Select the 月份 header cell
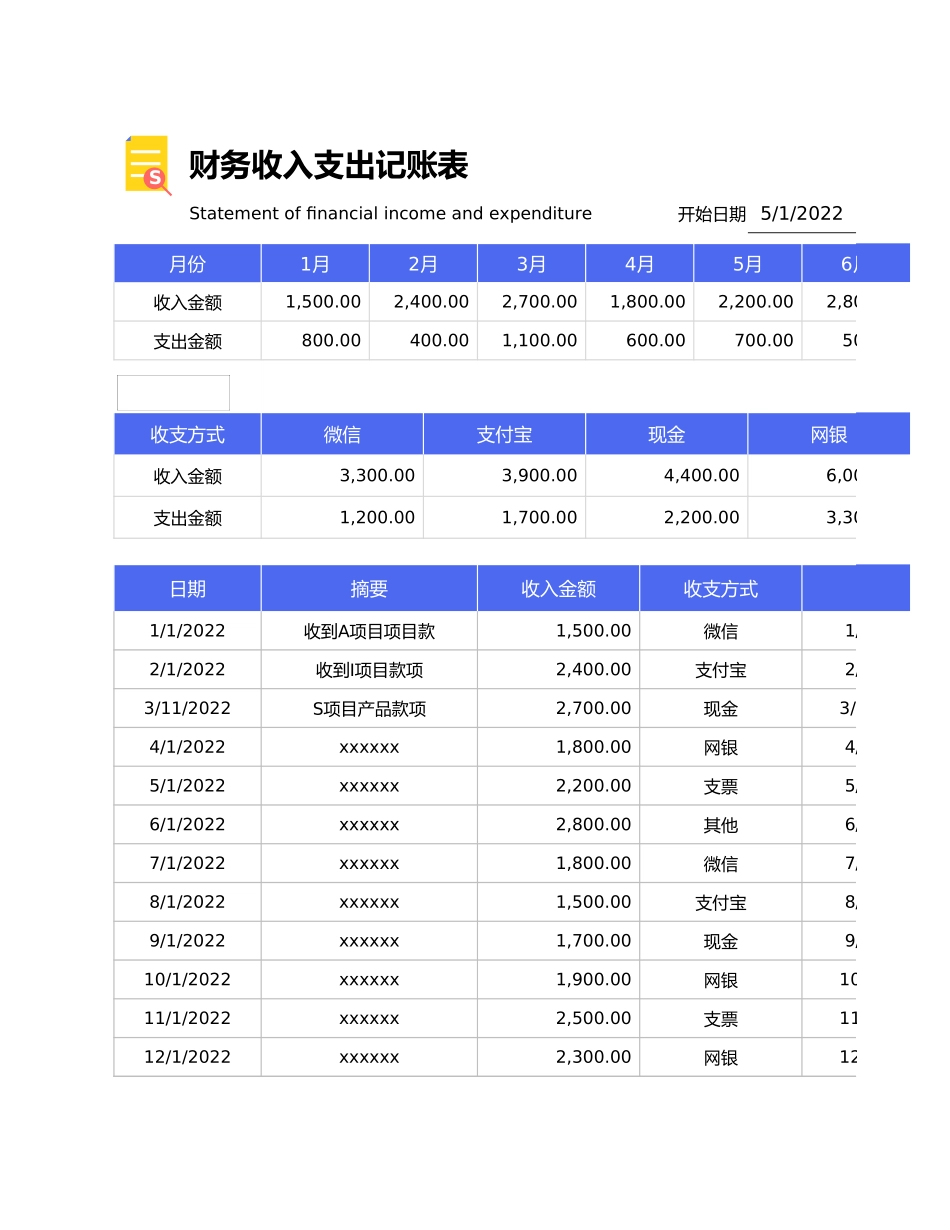Image resolution: width=950 pixels, height=1230 pixels. coord(187,263)
